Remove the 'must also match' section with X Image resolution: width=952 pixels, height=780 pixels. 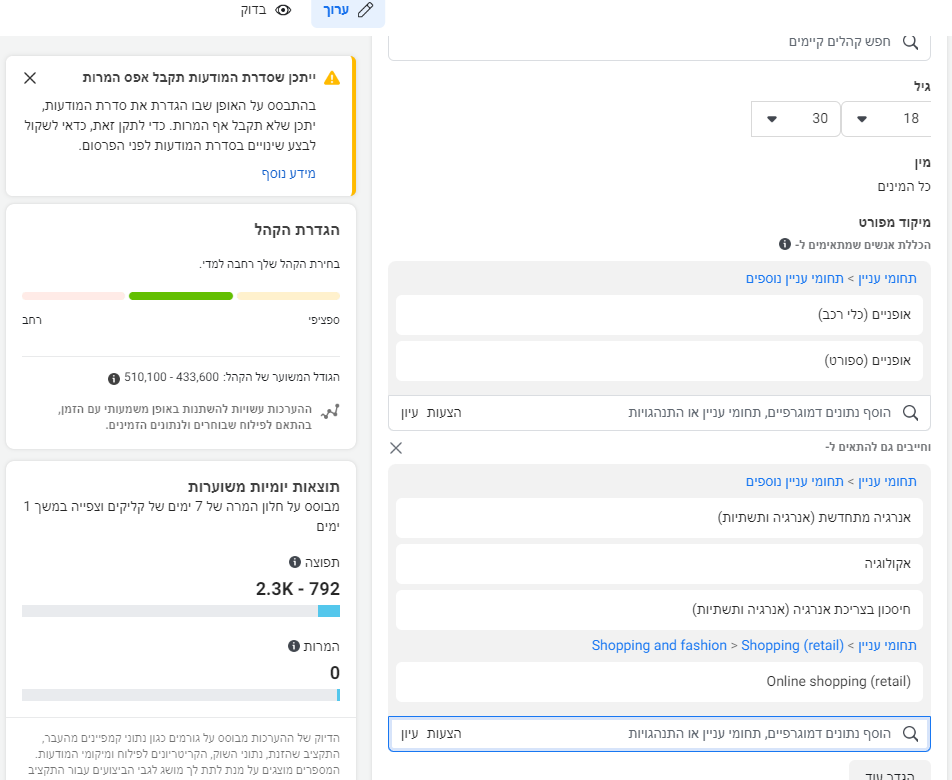coord(396,447)
